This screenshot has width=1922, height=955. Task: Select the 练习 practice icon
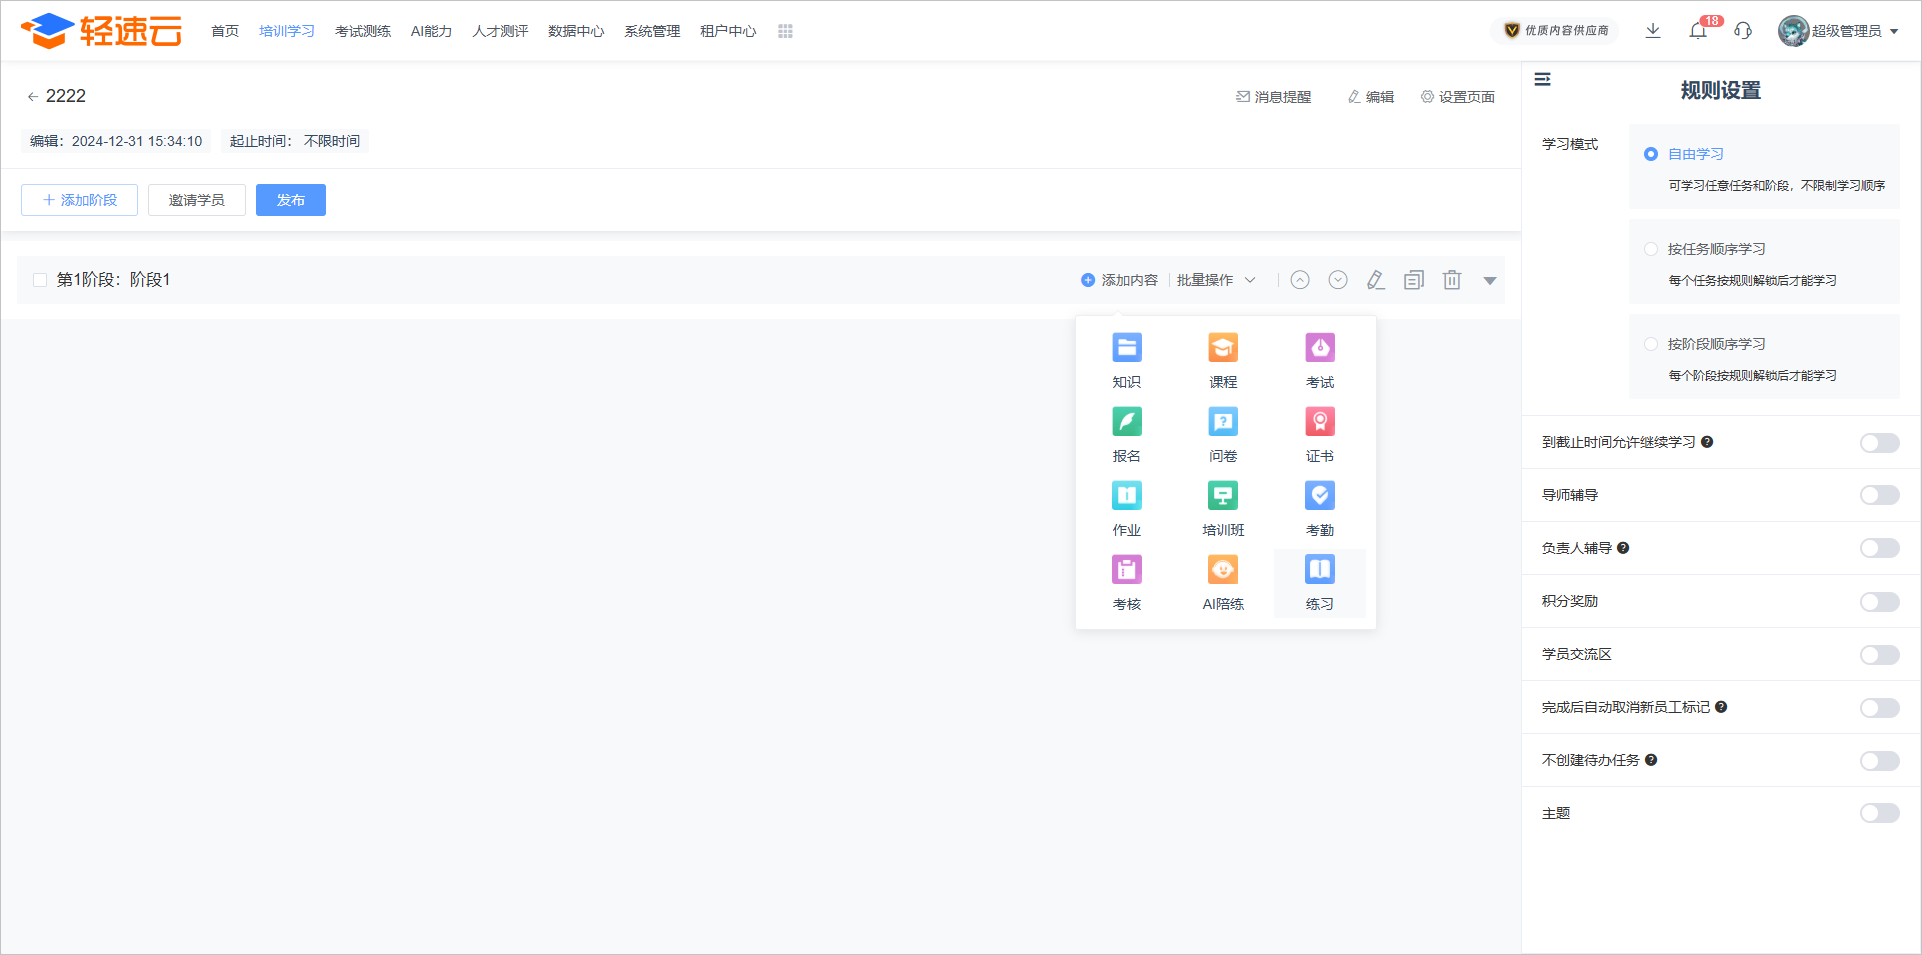click(x=1319, y=570)
